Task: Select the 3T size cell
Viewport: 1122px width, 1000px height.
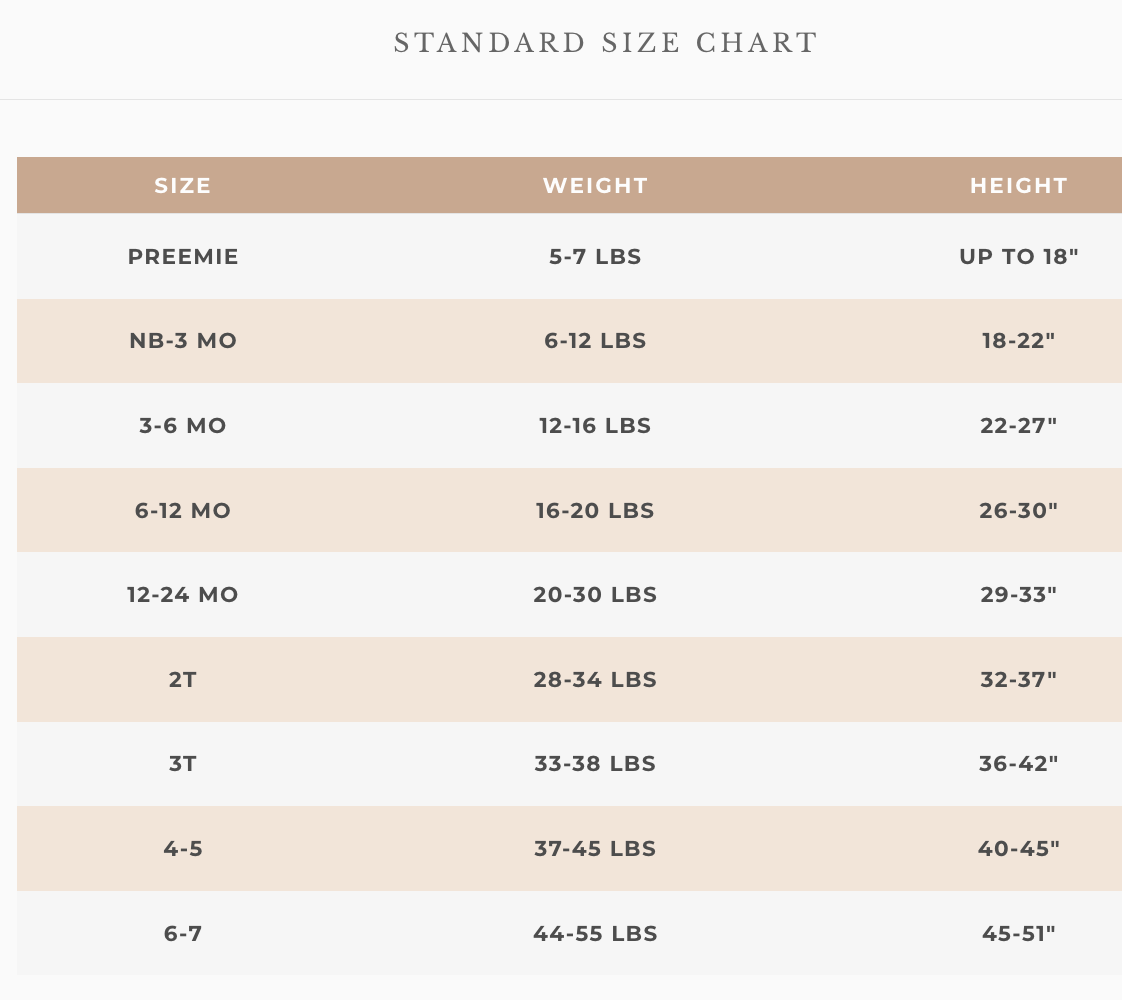Action: pos(183,764)
